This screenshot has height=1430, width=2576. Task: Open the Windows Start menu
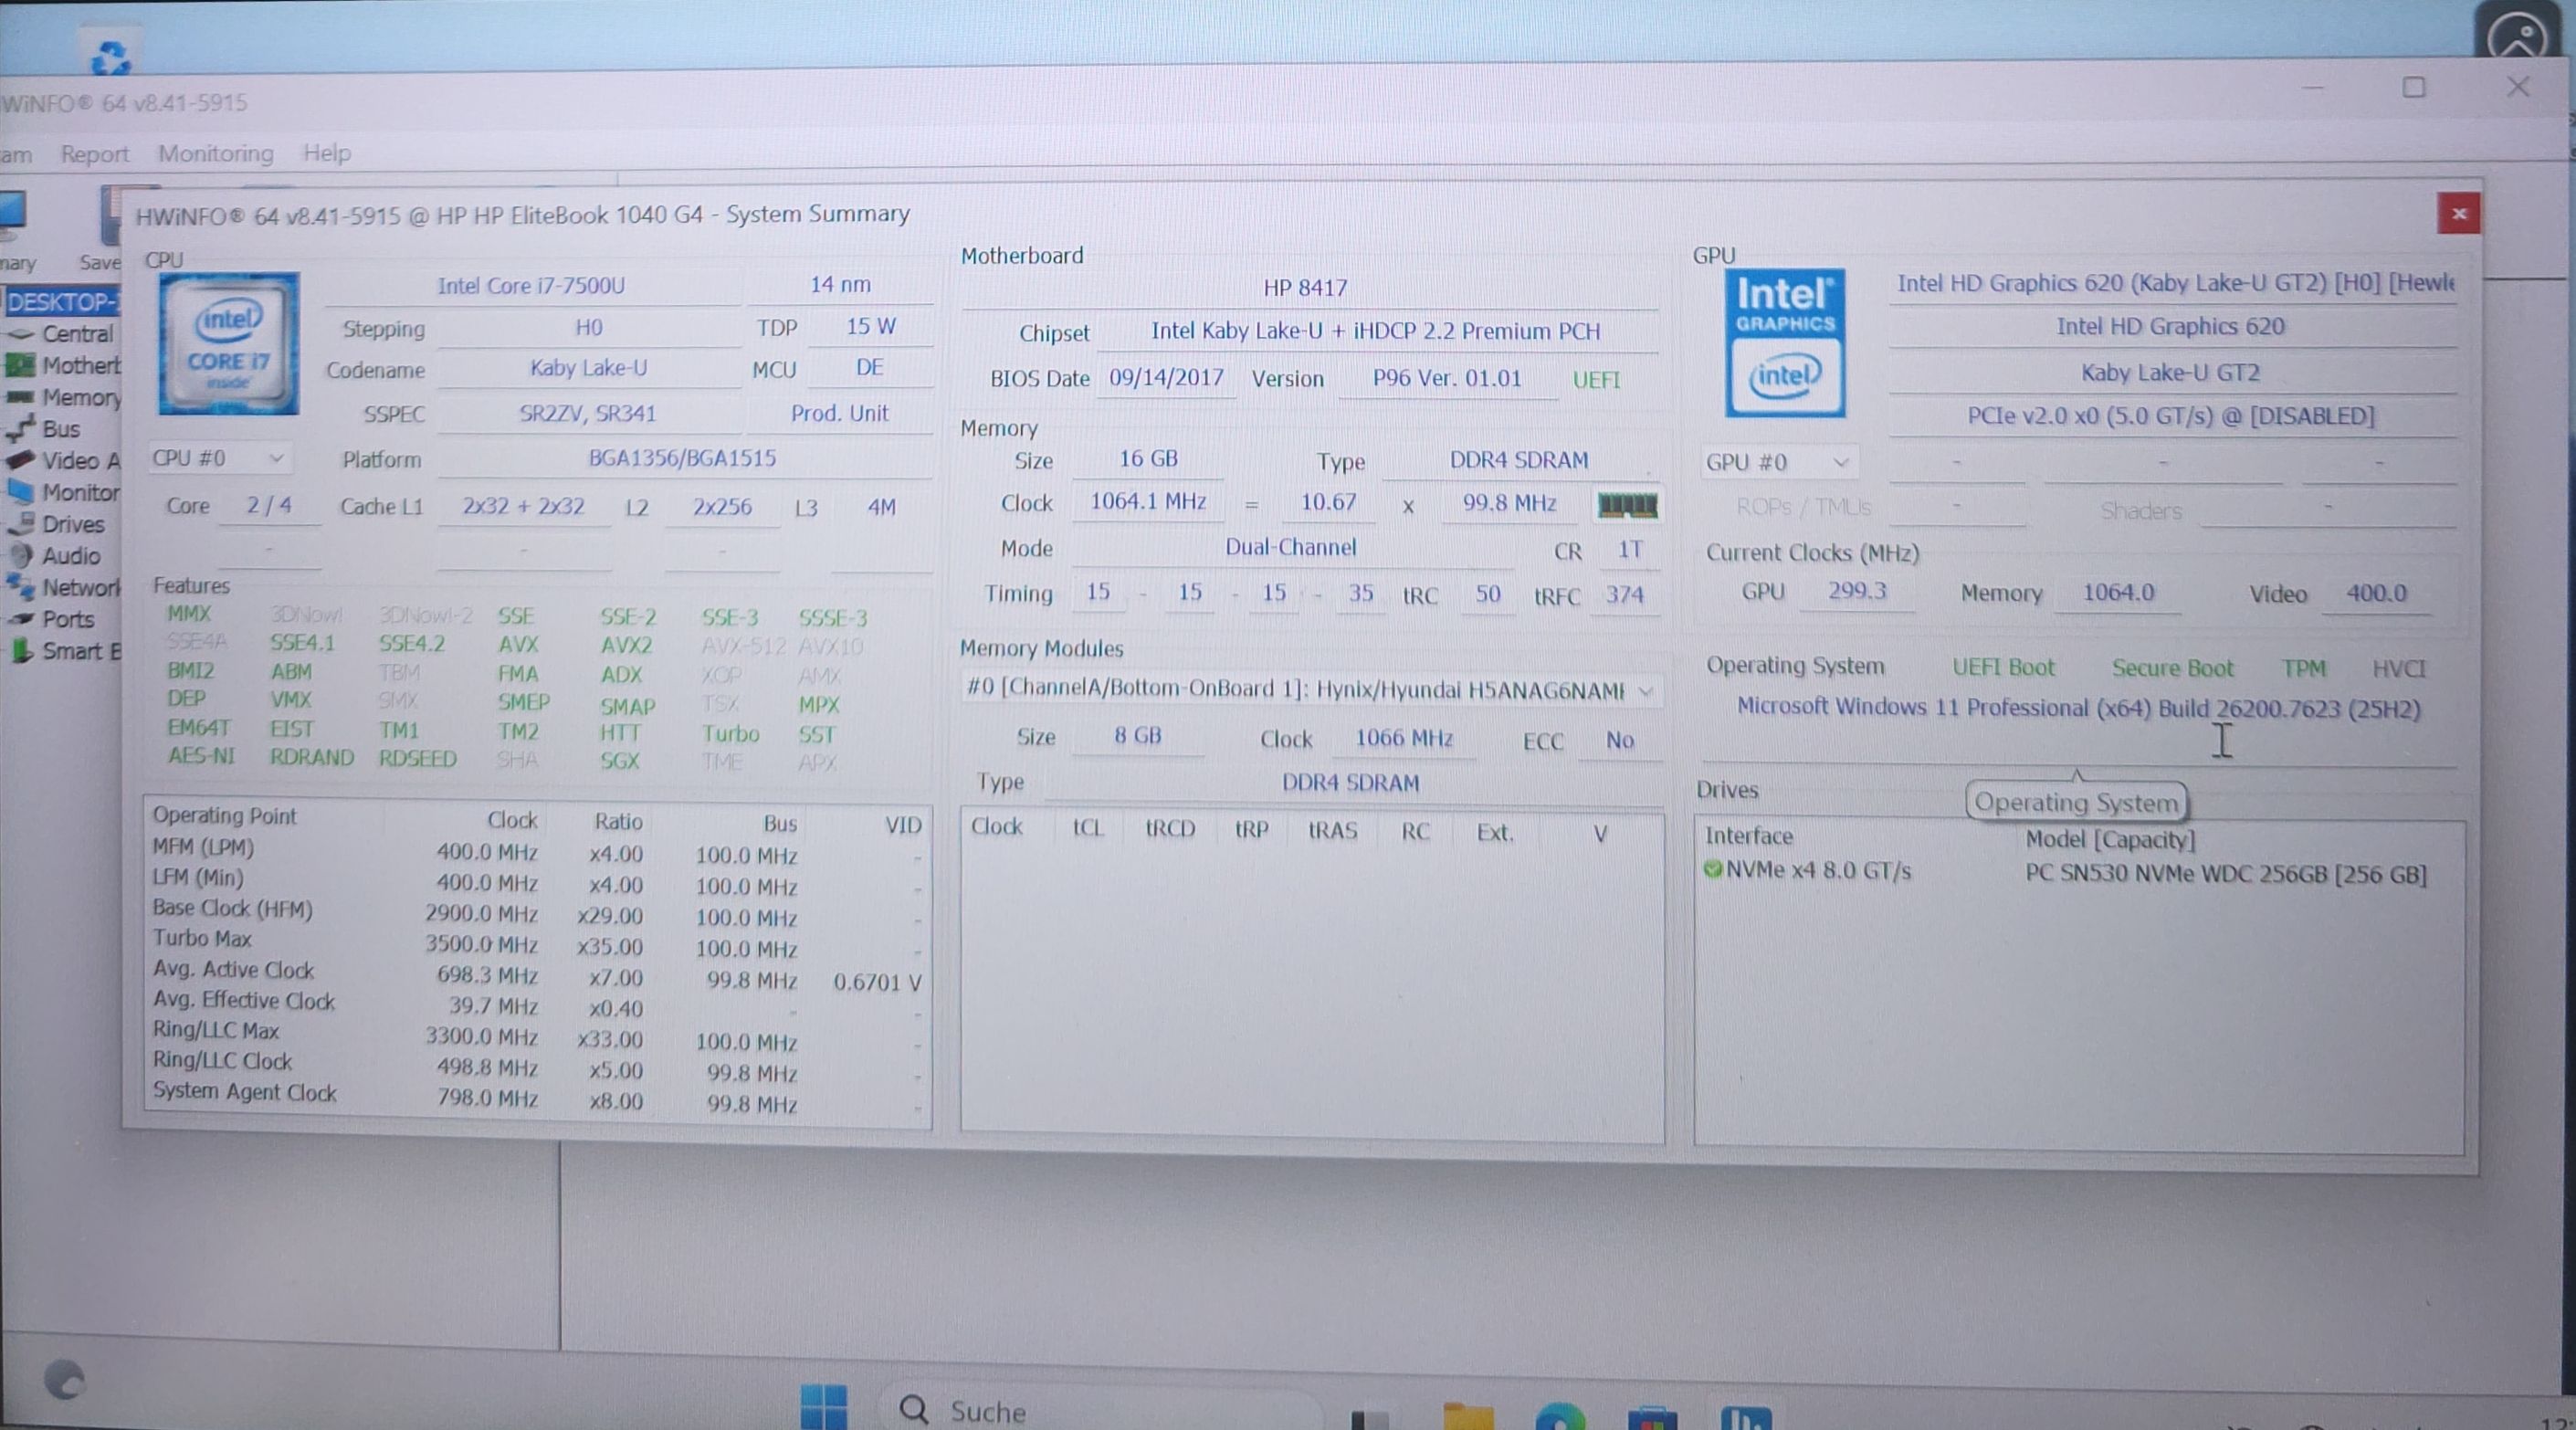click(824, 1407)
